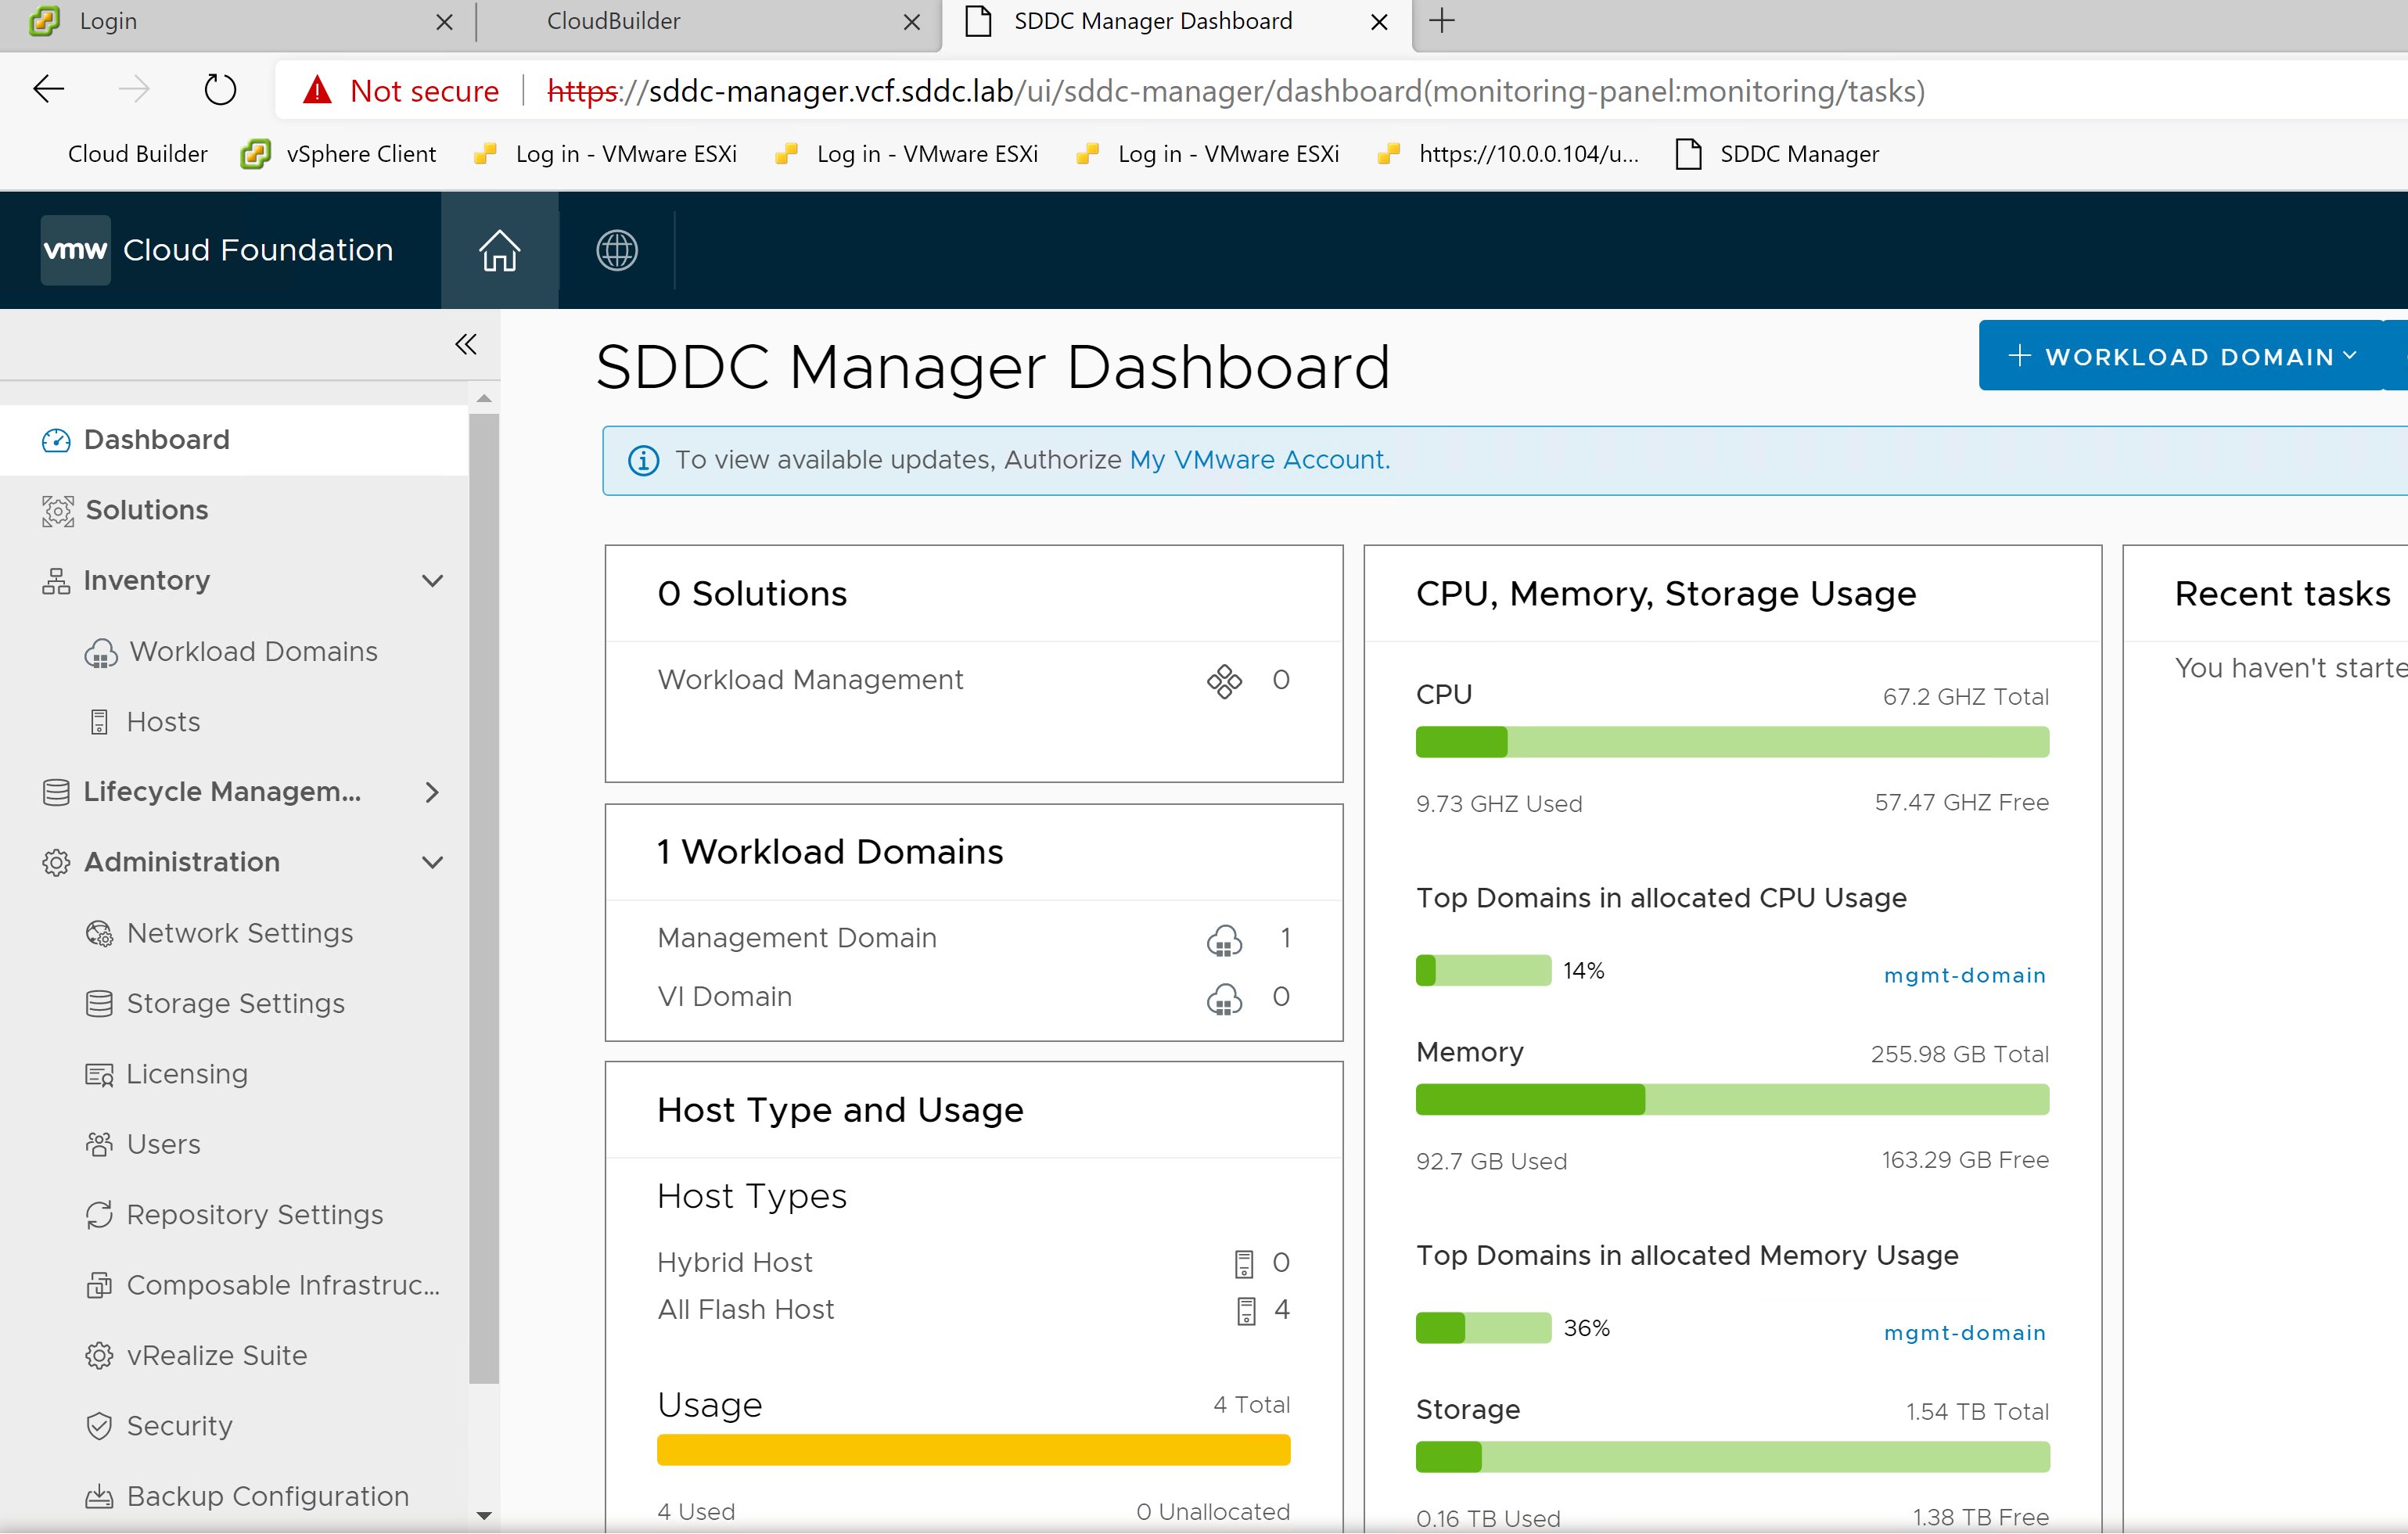Image resolution: width=2408 pixels, height=1534 pixels.
Task: Click the Cloud Foundation home icon
Action: coord(500,250)
